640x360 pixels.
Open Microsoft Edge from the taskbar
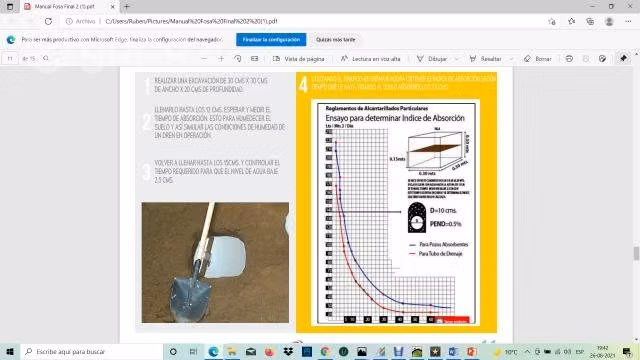[x=213, y=351]
